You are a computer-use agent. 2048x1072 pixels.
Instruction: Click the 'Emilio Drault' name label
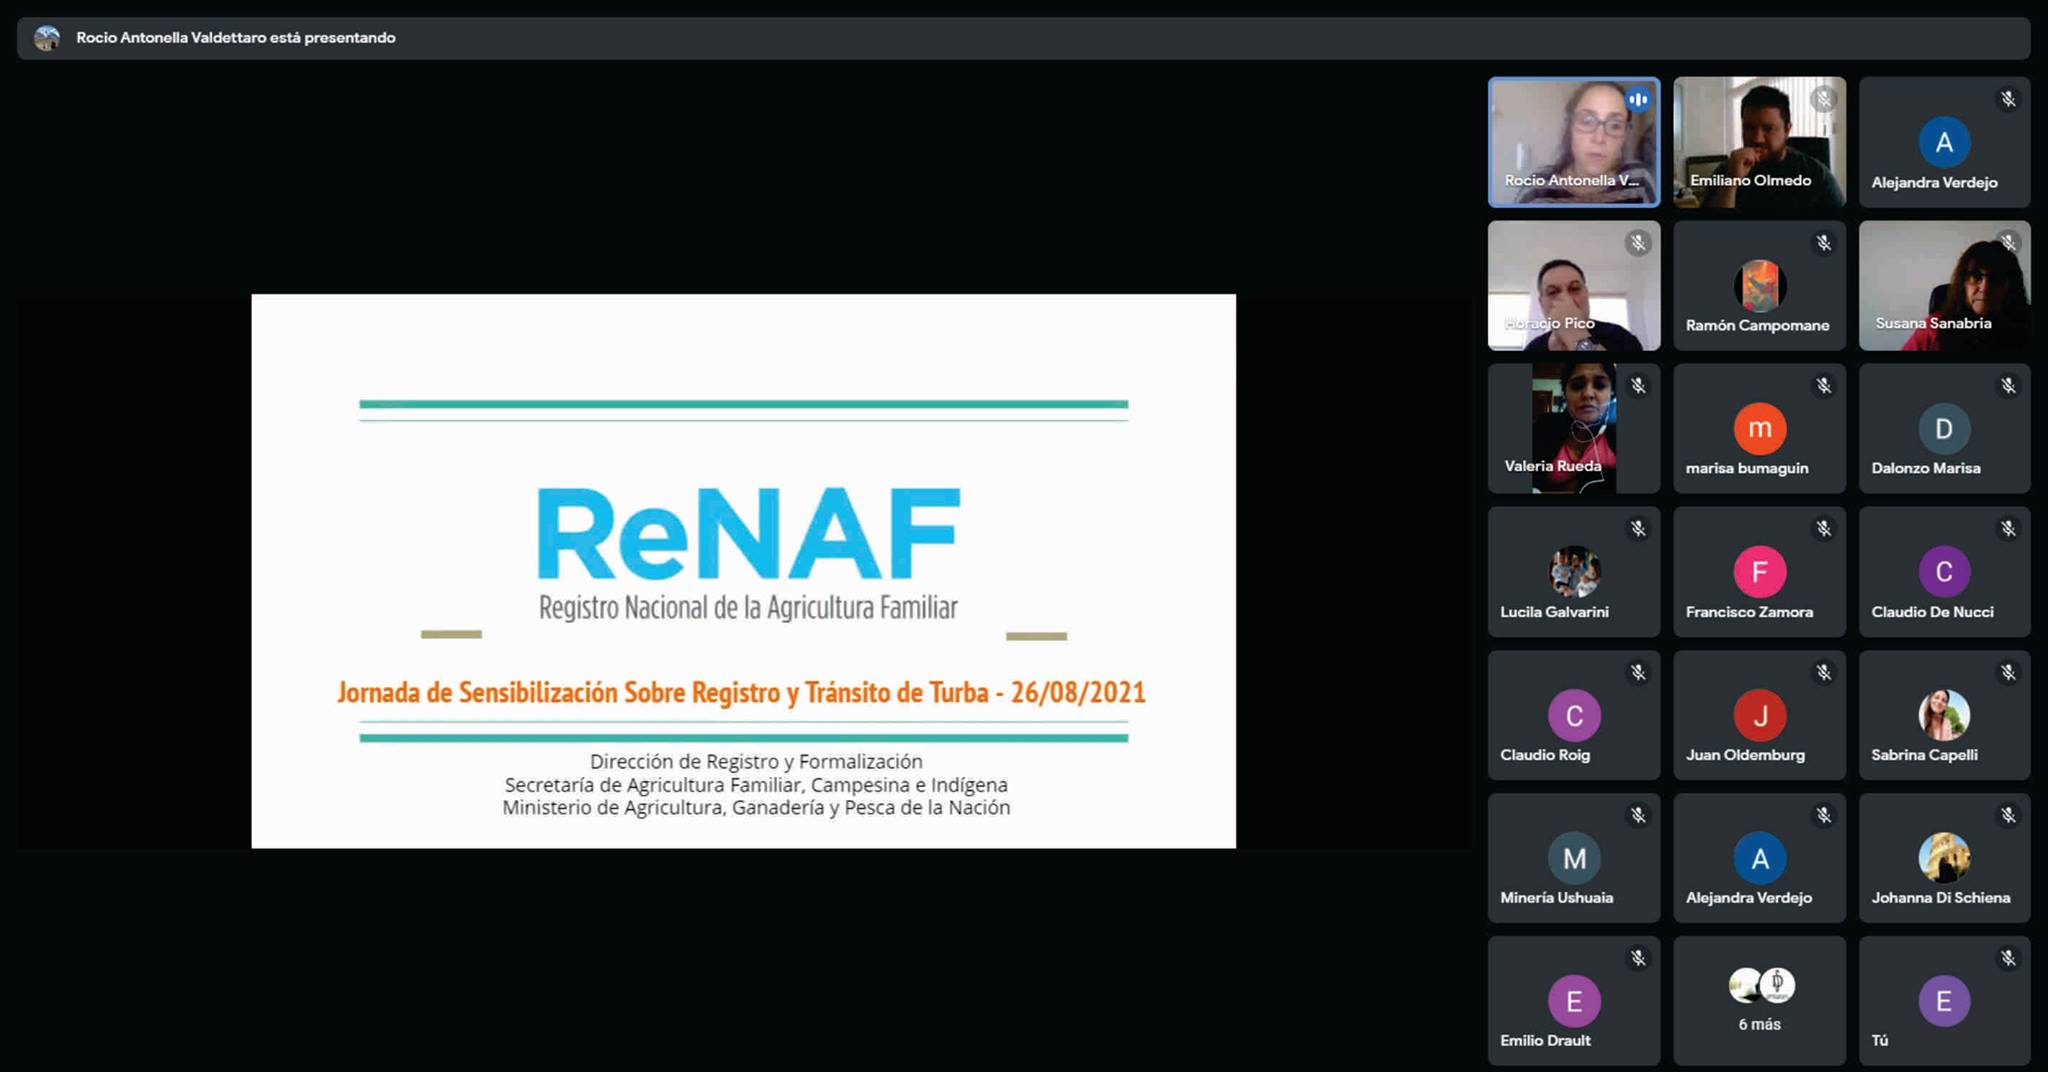[x=1545, y=1041]
